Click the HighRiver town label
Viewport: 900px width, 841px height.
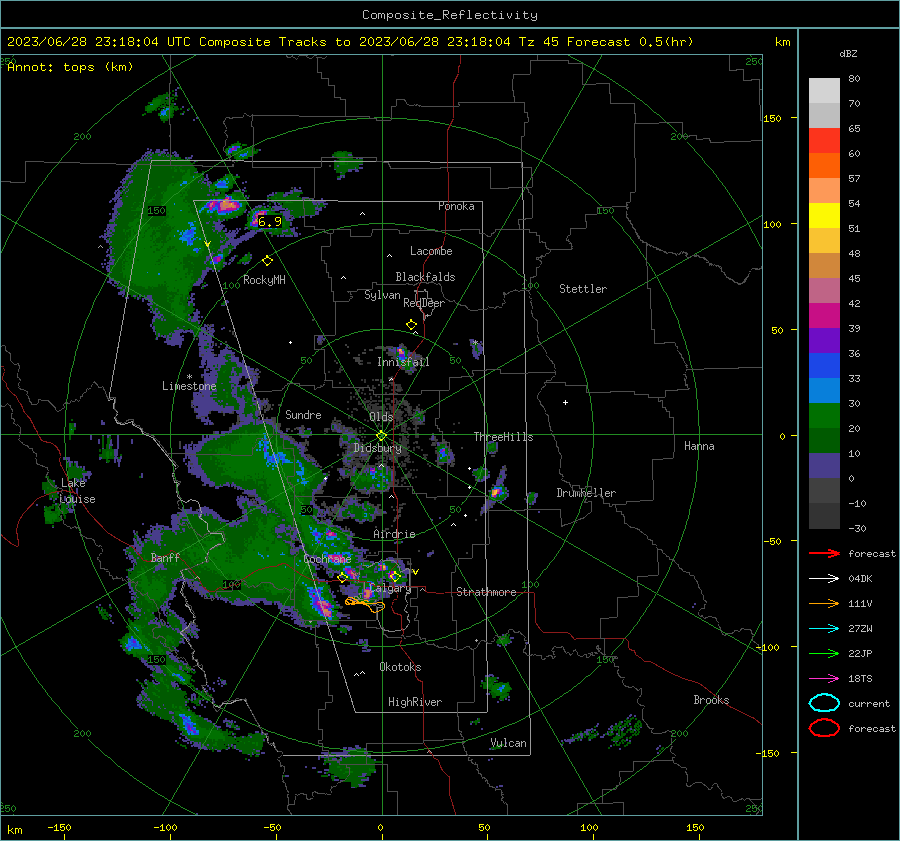click(x=414, y=702)
